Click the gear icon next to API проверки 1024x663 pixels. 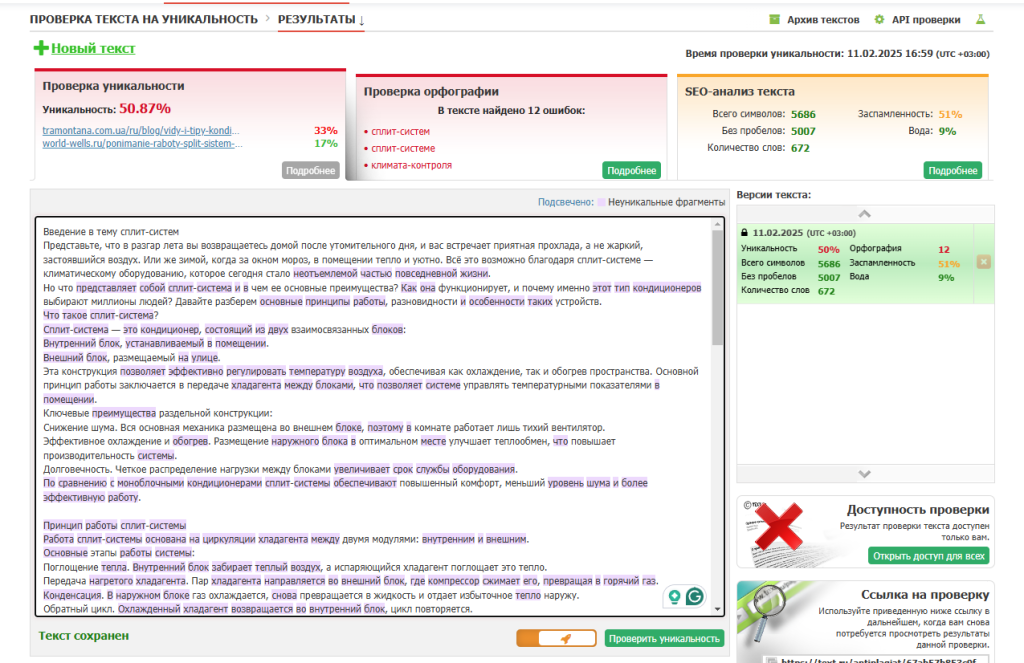point(878,19)
